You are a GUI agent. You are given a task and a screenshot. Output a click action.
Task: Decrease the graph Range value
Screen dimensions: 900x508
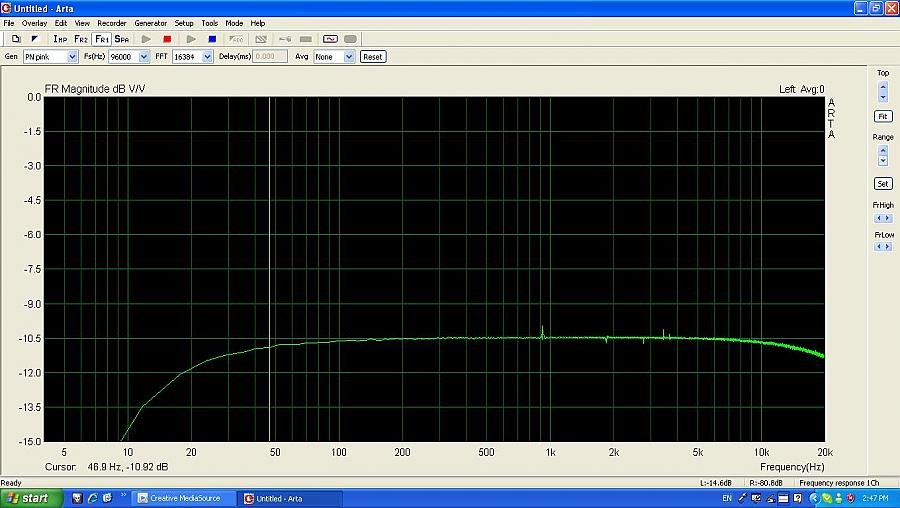pos(883,161)
